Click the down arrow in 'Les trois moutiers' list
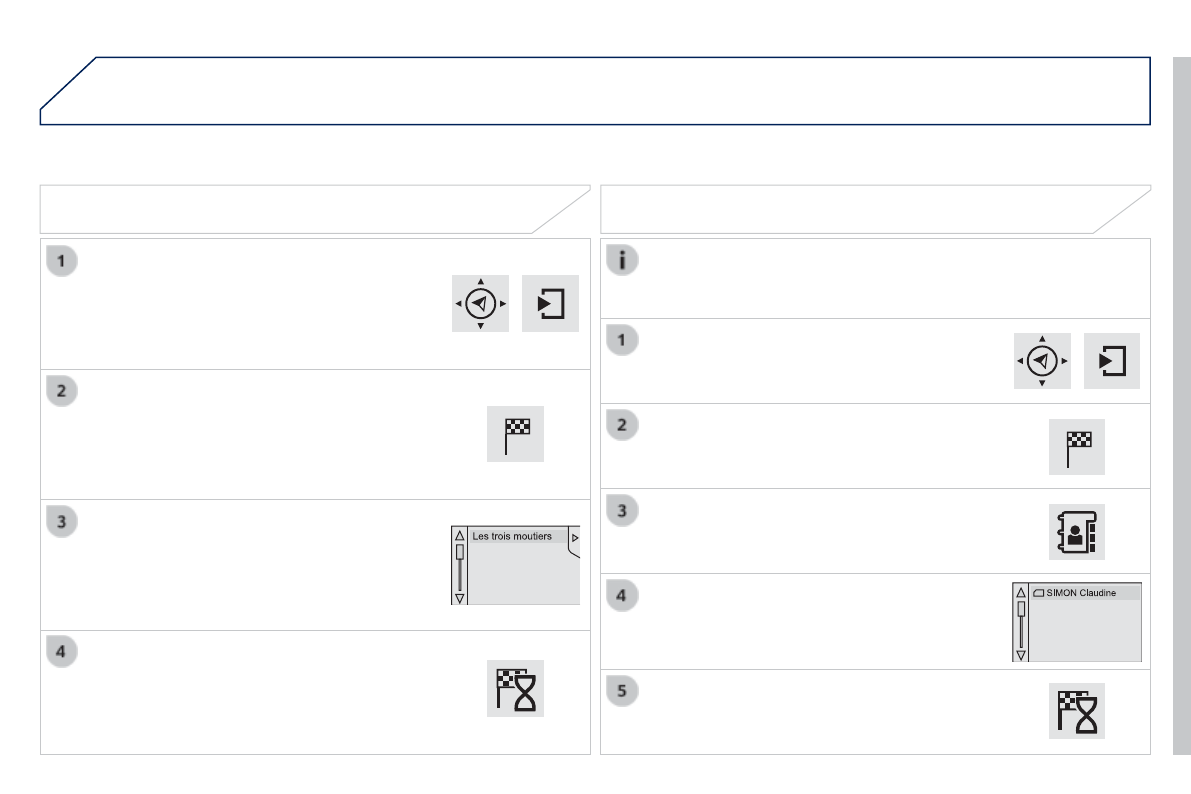The width and height of the screenshot is (1191, 794). [459, 597]
